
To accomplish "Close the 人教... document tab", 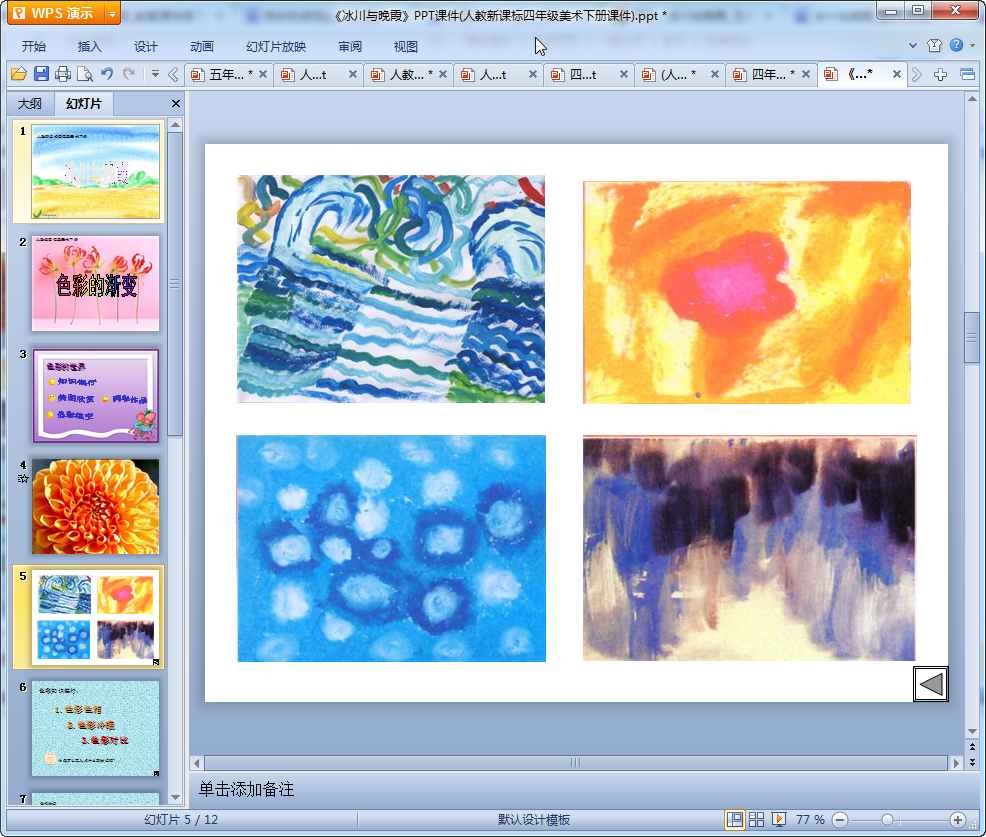I will pos(443,74).
